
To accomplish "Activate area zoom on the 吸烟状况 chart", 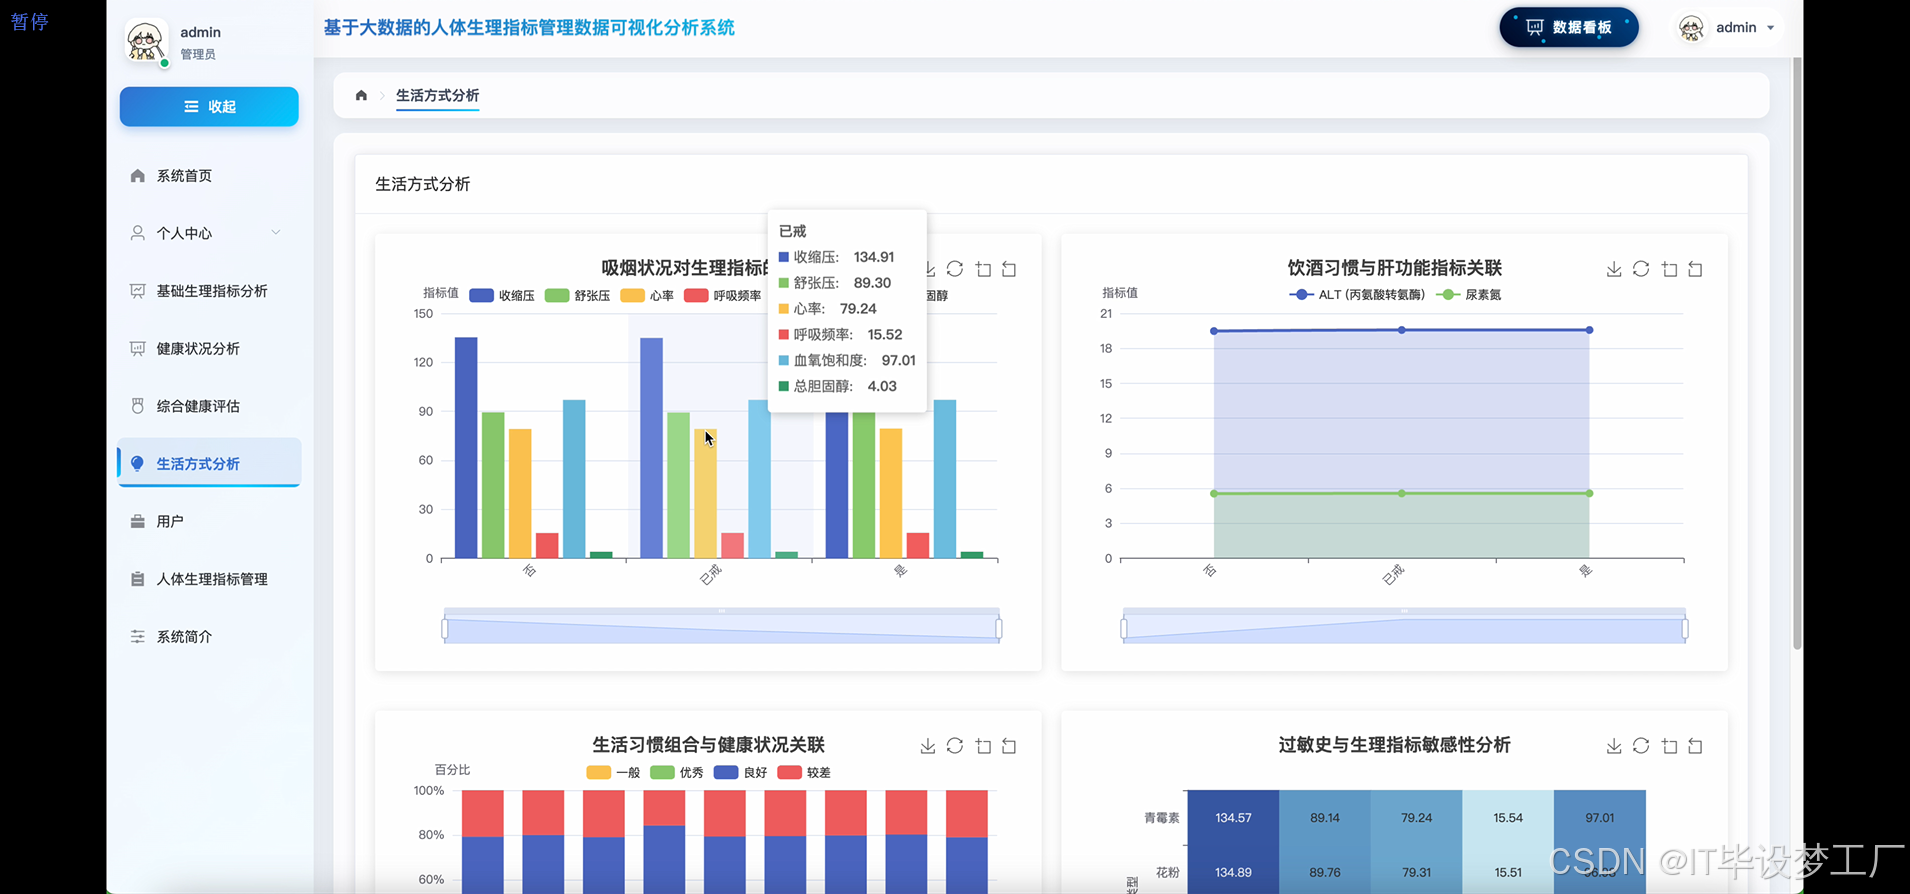I will point(983,269).
